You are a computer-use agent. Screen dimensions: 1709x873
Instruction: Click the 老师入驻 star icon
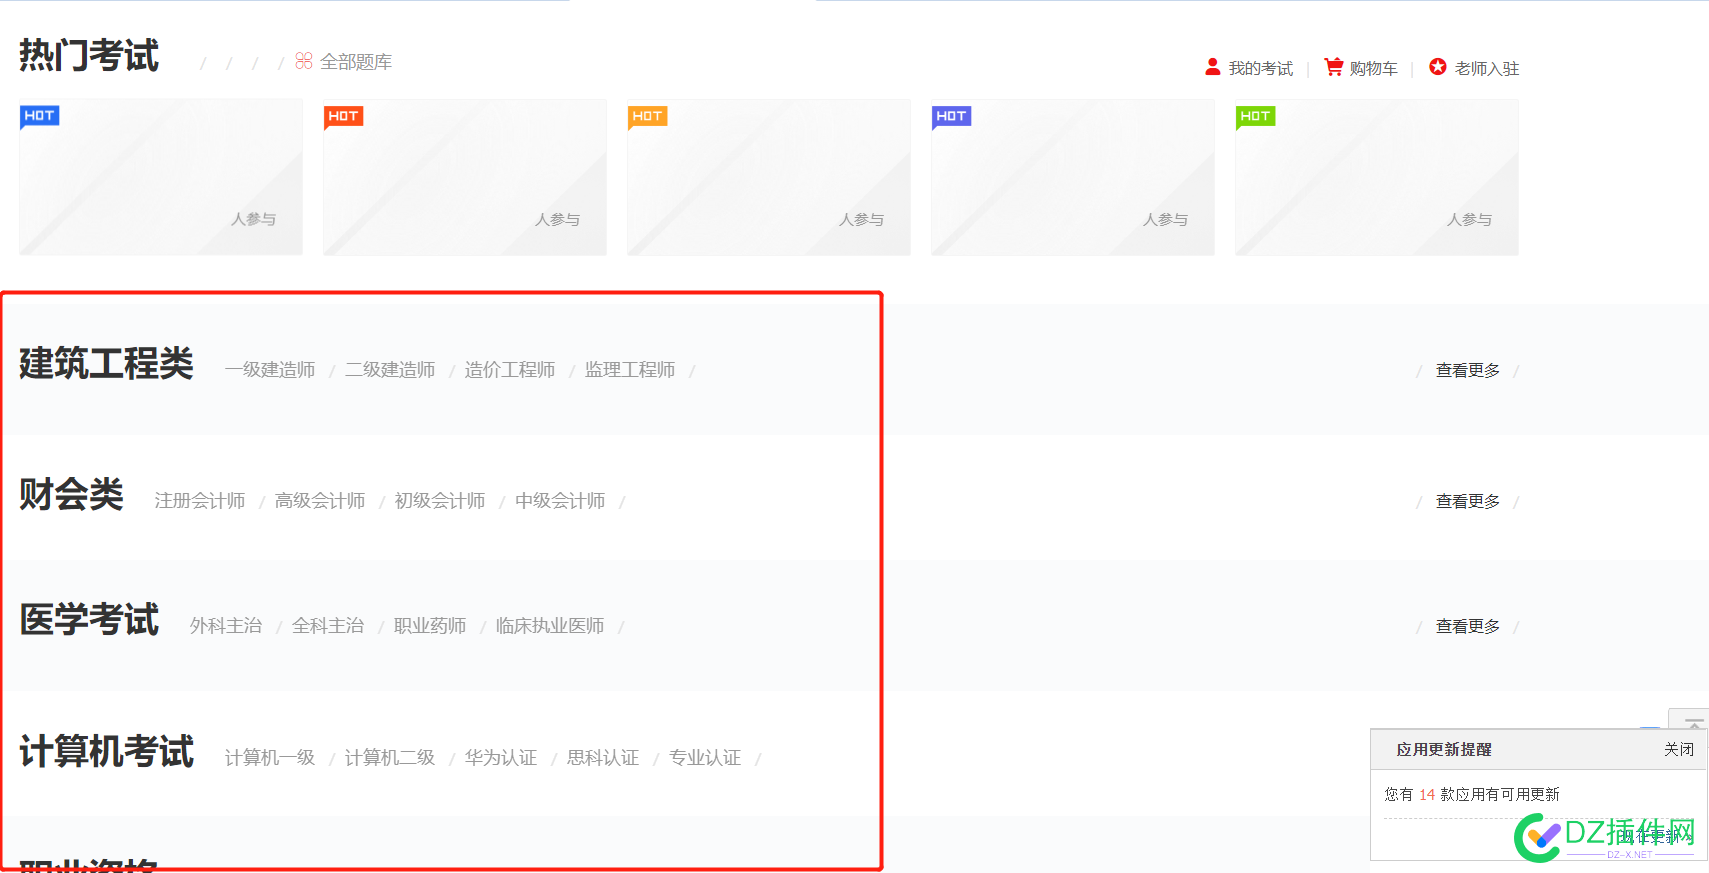[1438, 67]
